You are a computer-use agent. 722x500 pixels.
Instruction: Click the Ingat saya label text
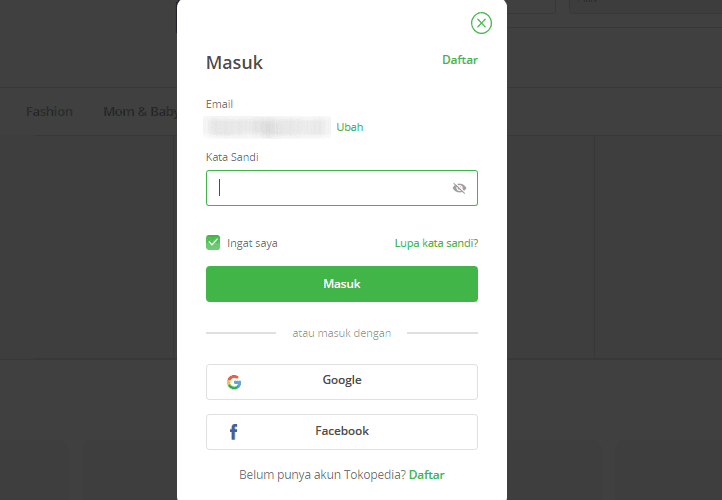click(252, 243)
